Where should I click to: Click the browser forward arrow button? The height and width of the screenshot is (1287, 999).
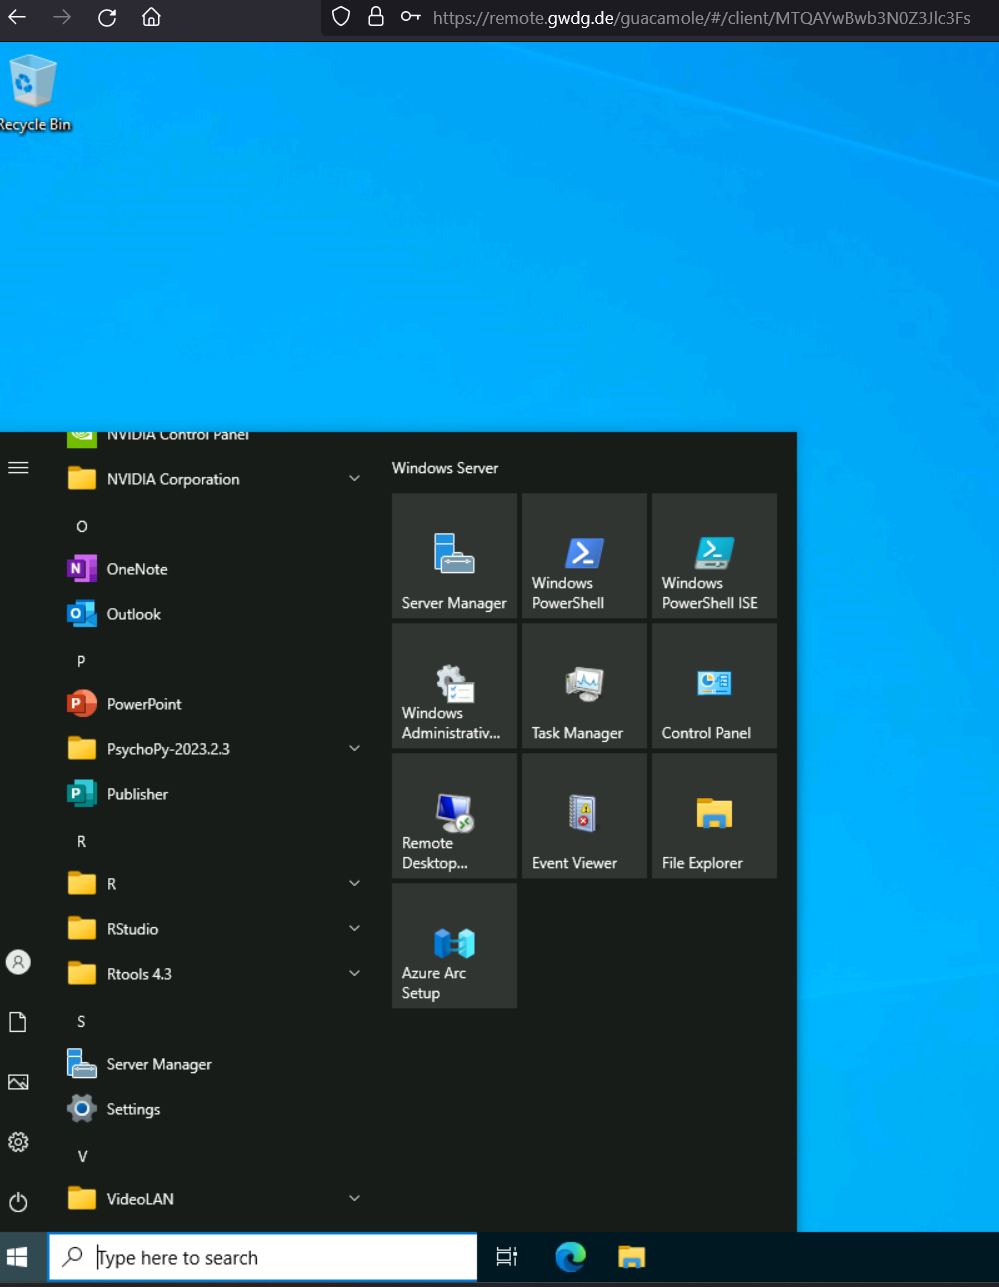point(62,17)
